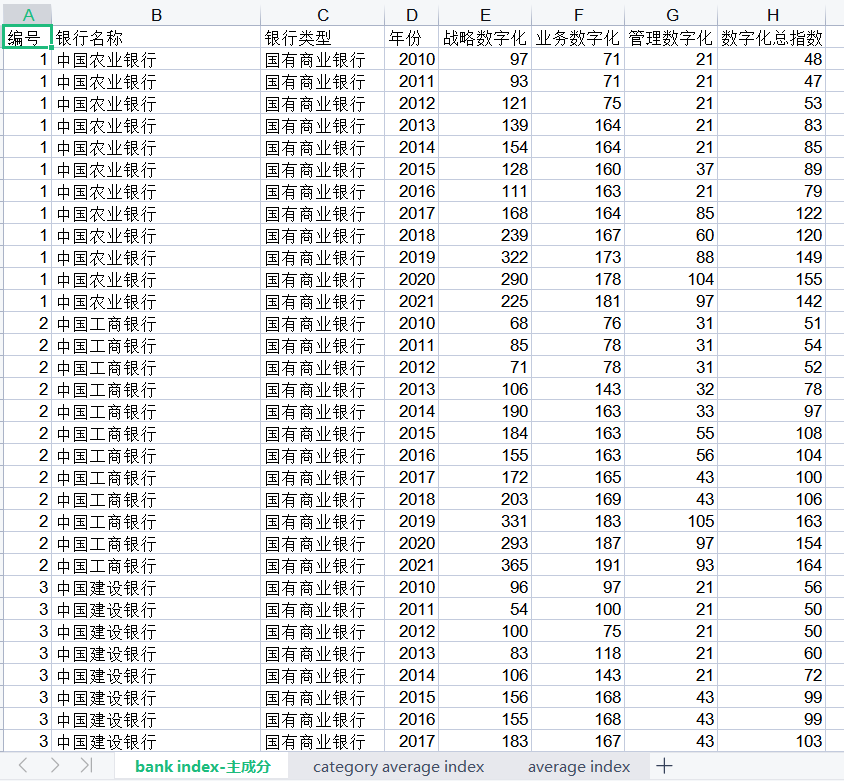
Task: Click 业务数字化 value 191
Action: [x=578, y=566]
